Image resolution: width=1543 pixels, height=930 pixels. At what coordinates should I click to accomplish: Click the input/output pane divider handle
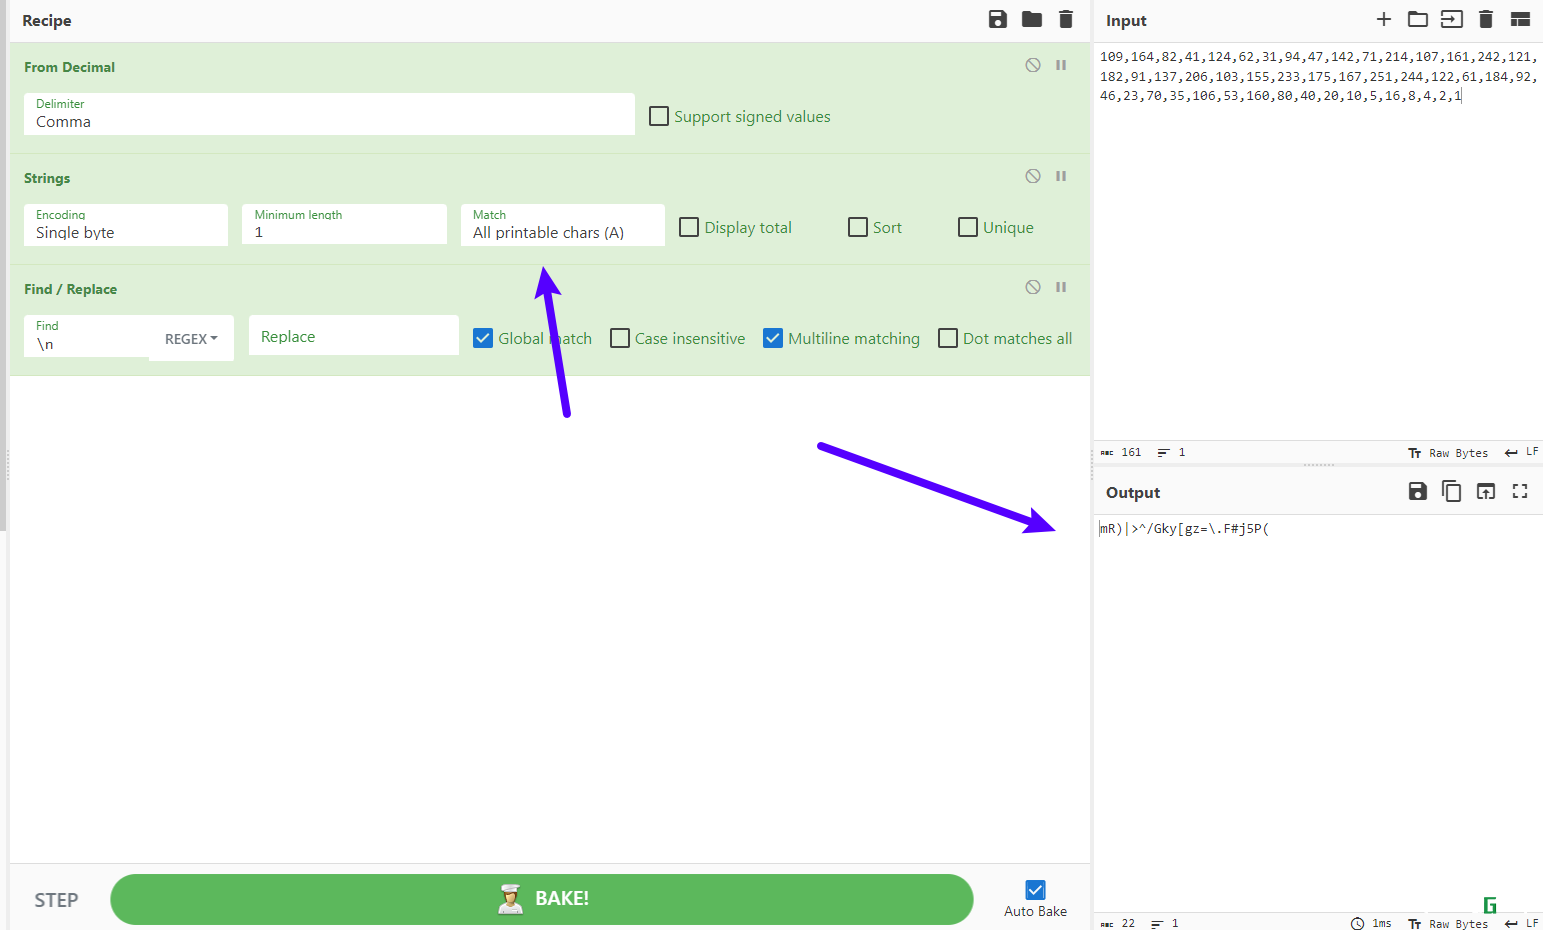(x=1318, y=465)
